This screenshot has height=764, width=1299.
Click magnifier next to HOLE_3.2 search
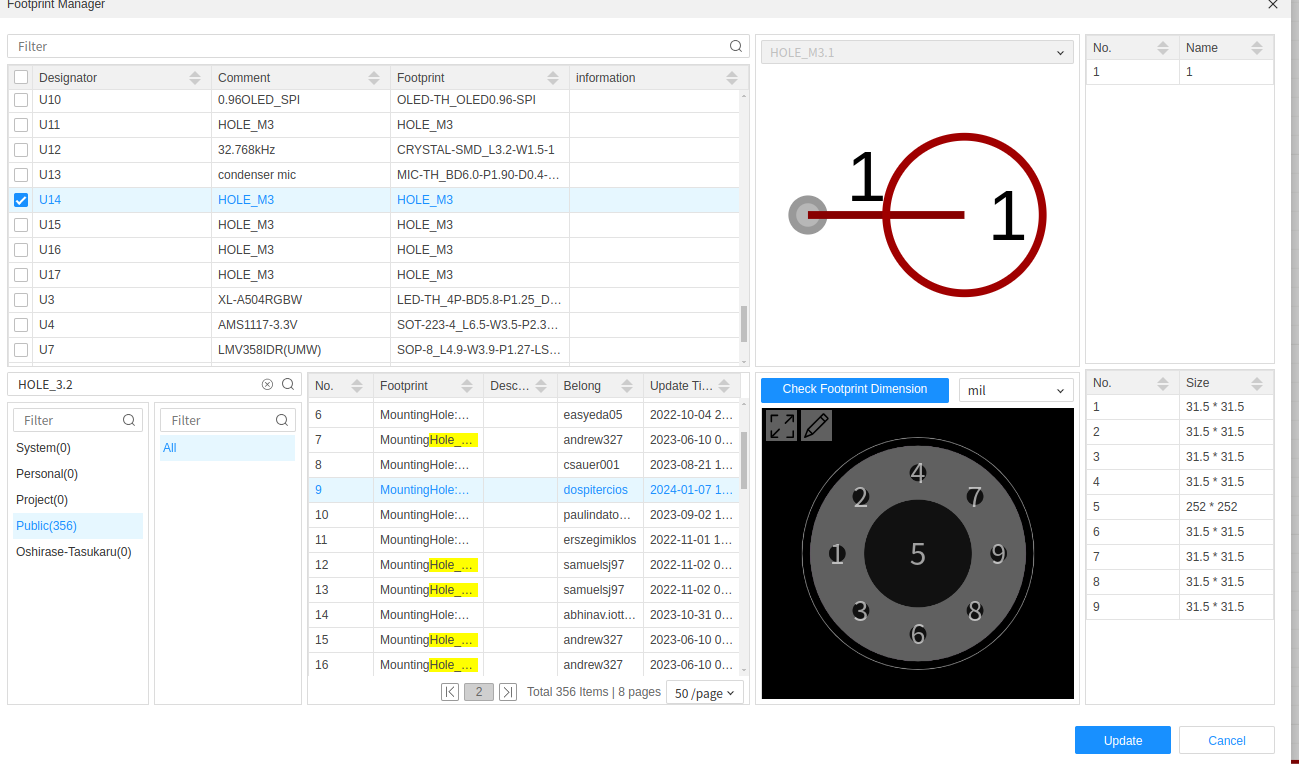coord(288,384)
